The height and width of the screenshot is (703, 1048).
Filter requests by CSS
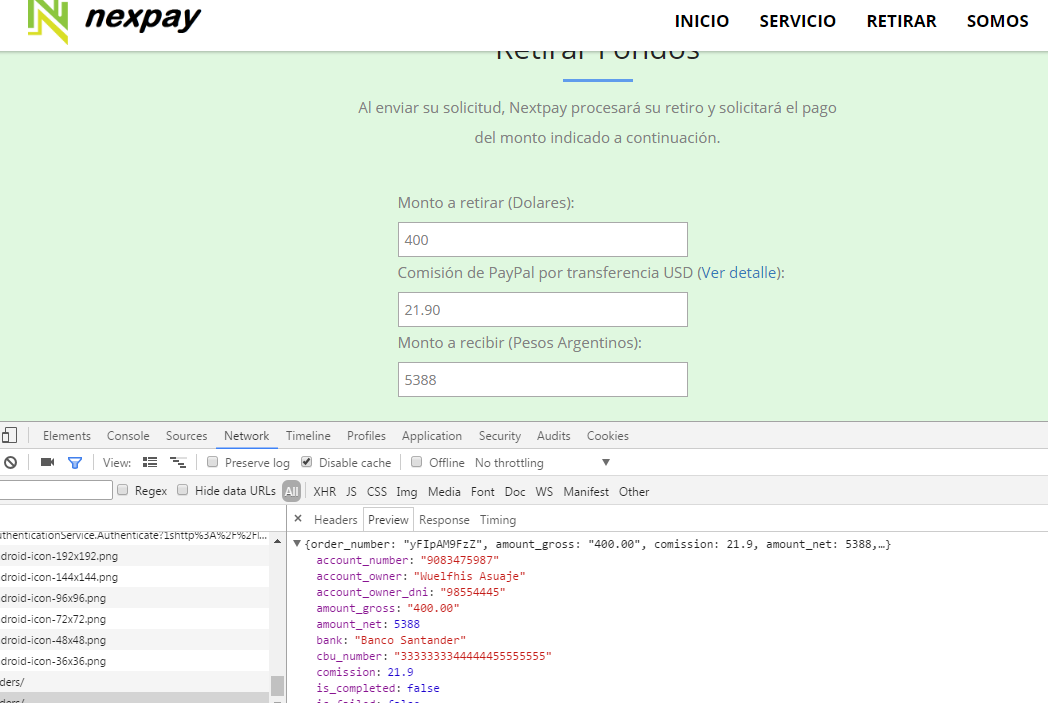[377, 492]
